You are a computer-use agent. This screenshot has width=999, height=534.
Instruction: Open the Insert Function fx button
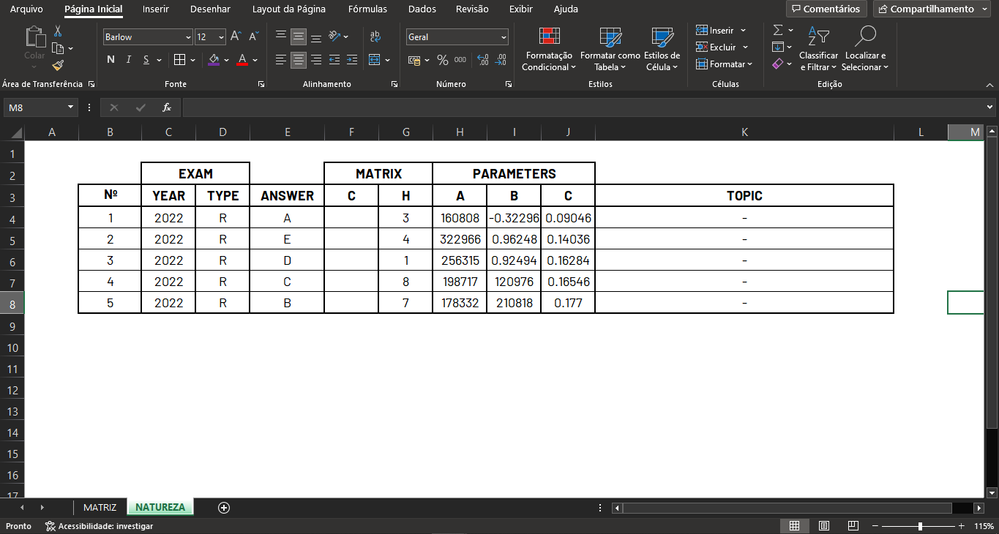coord(167,108)
